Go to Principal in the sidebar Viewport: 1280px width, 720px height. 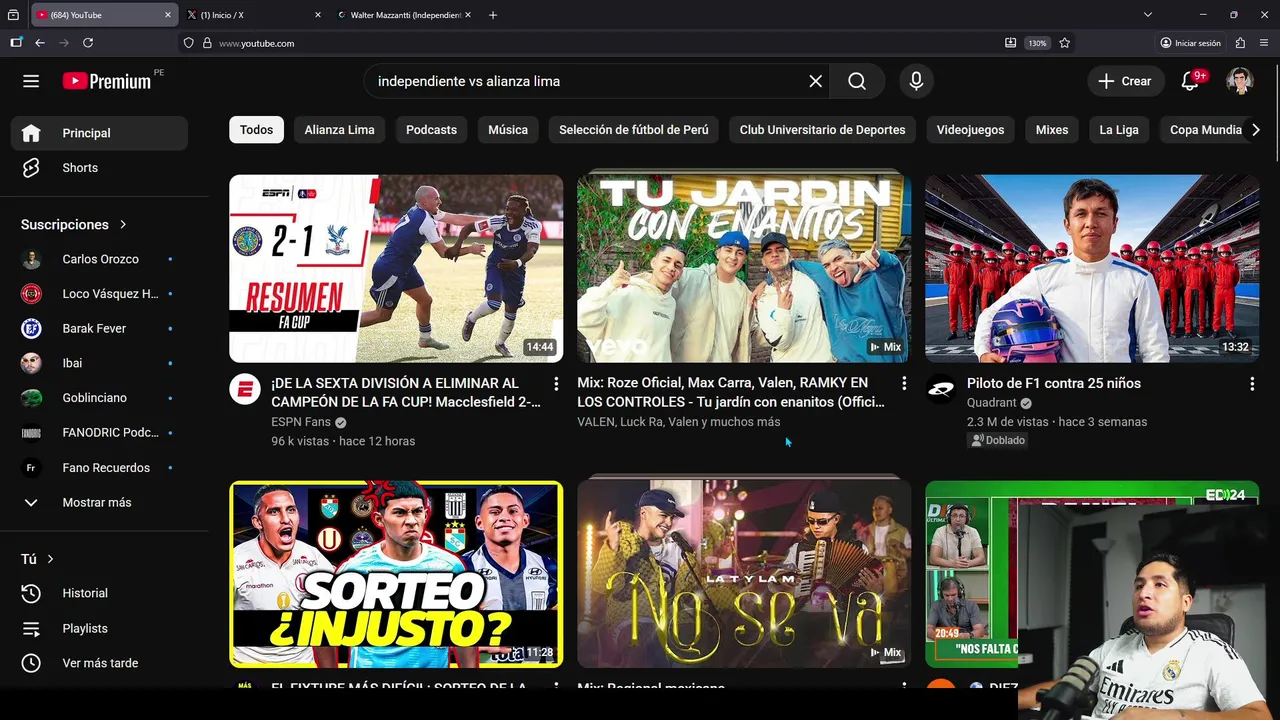tap(99, 133)
